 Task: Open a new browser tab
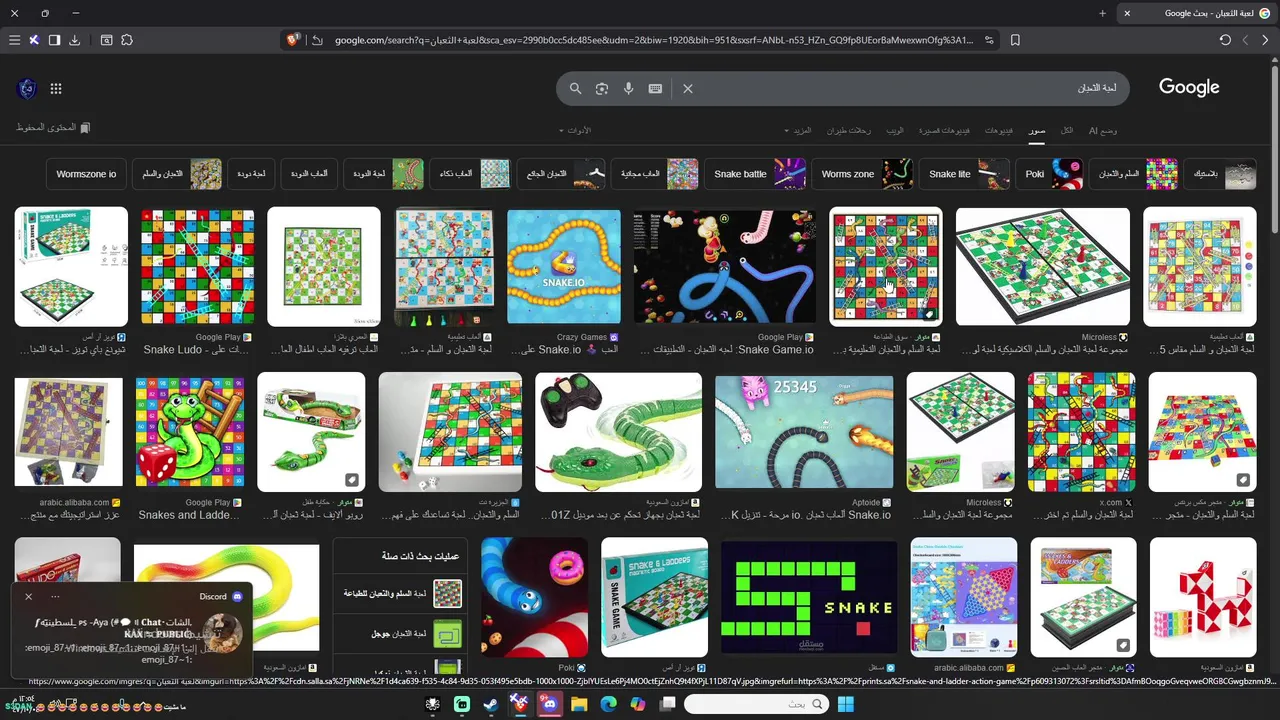pyautogui.click(x=1102, y=13)
